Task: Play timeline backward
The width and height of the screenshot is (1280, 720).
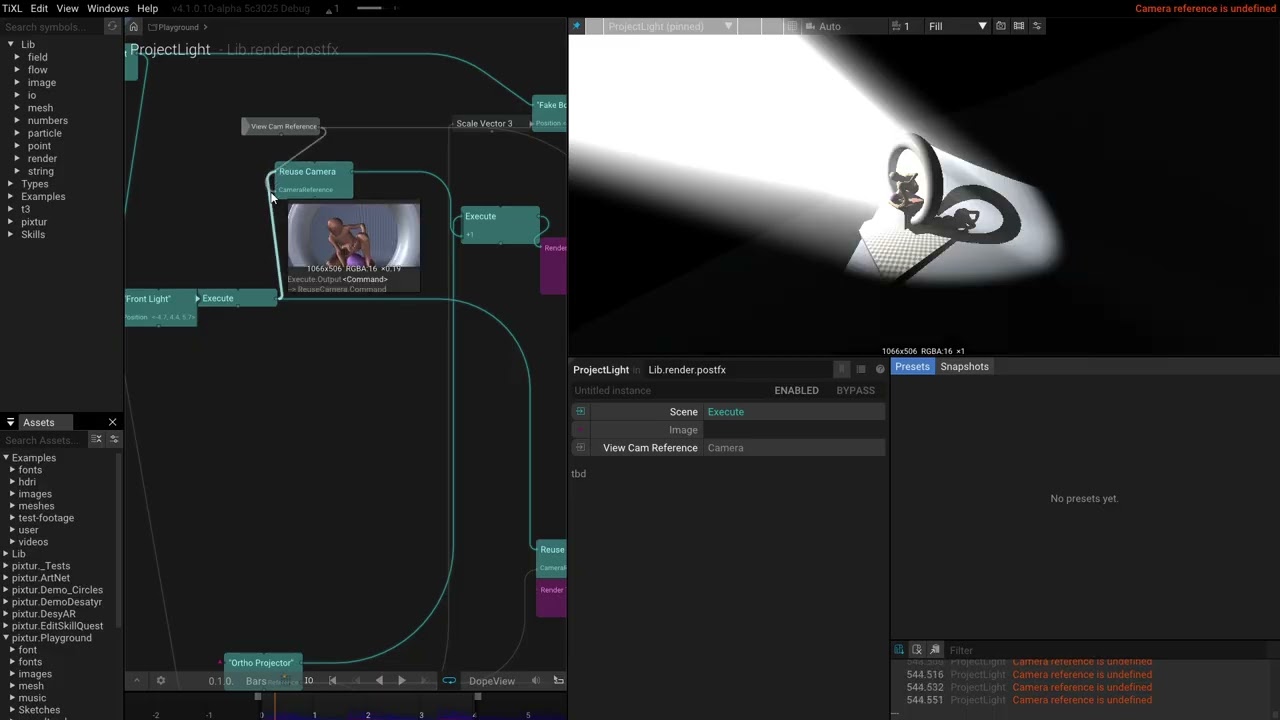Action: tap(379, 680)
